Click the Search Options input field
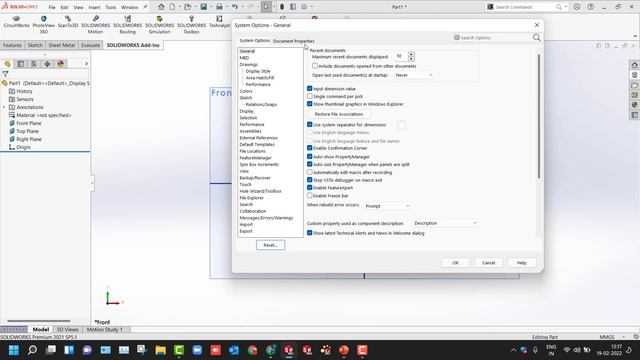The image size is (640, 360). coord(493,38)
